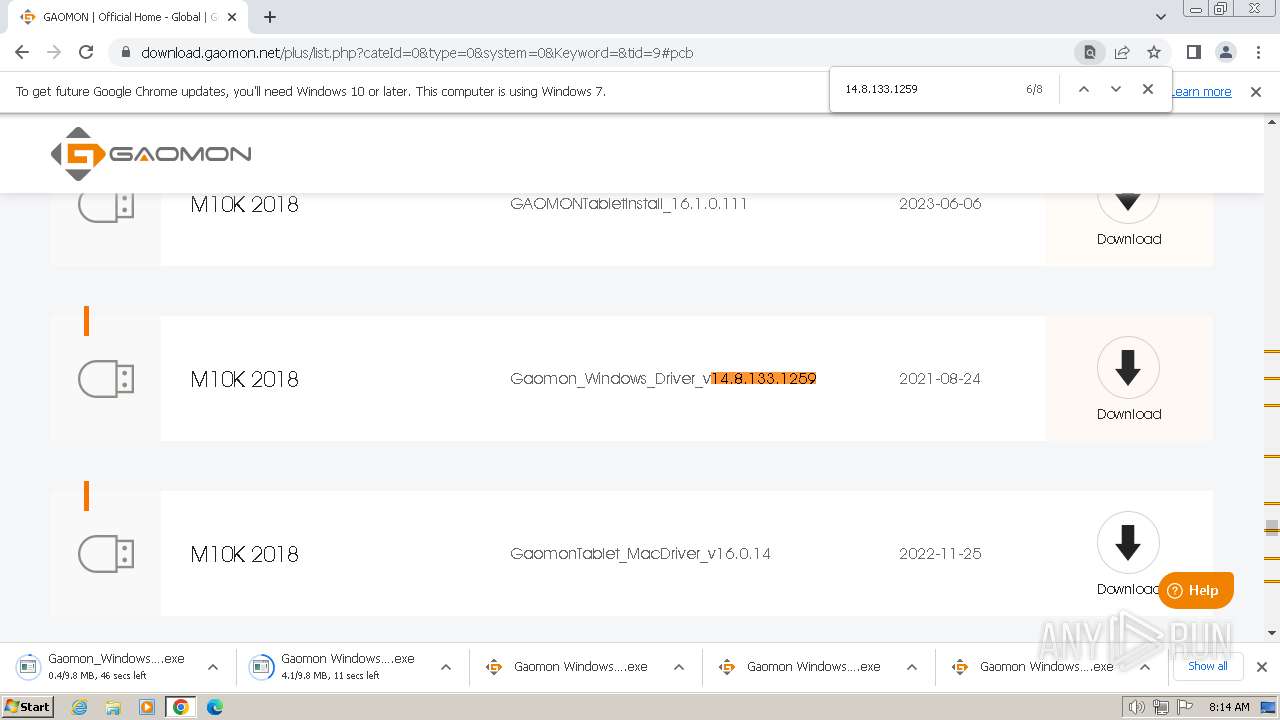Image resolution: width=1280 pixels, height=720 pixels.
Task: Toggle the browser side panel
Action: (1193, 52)
